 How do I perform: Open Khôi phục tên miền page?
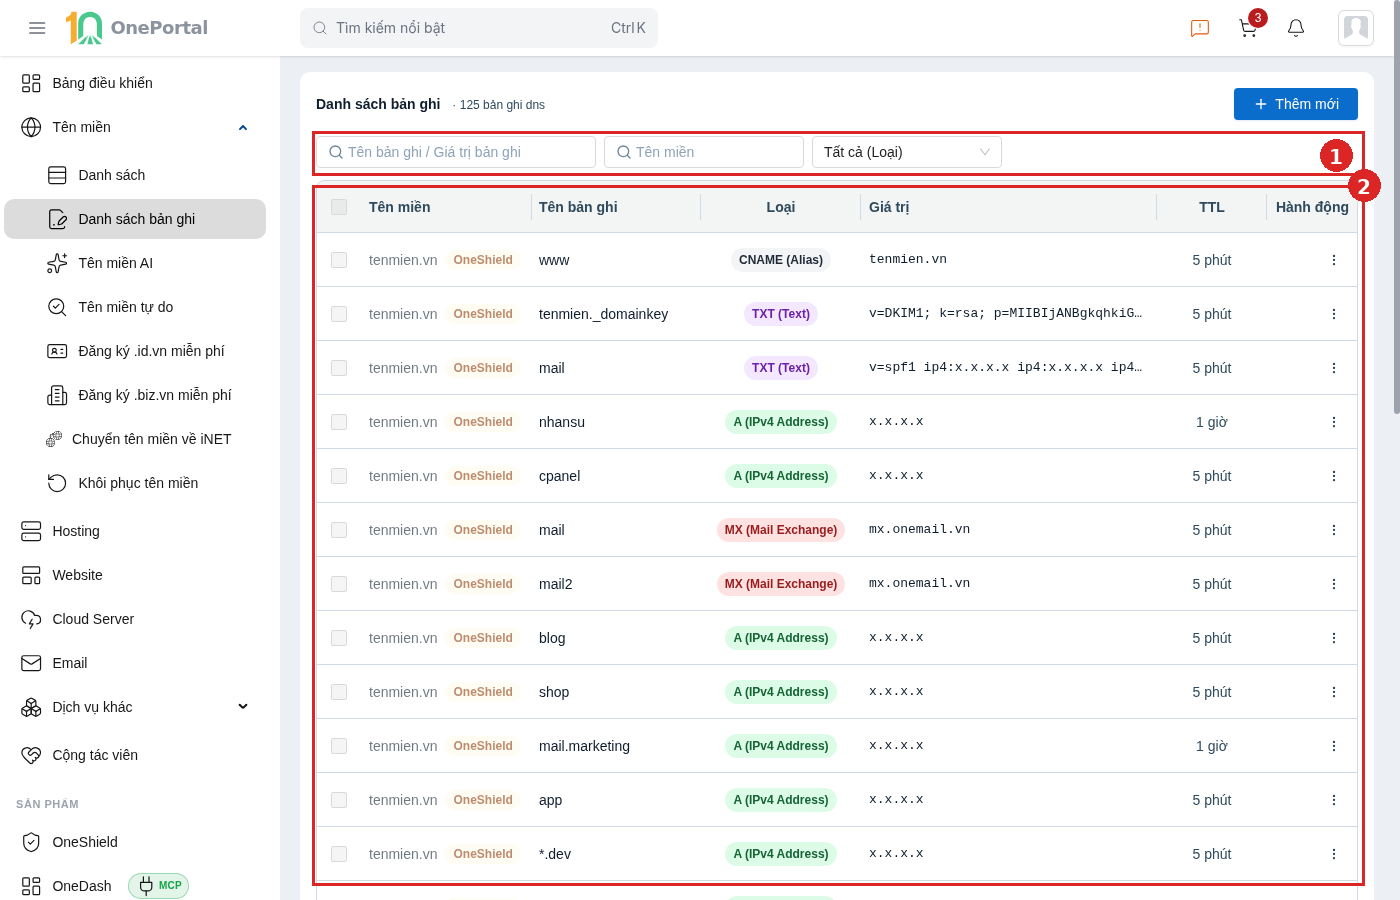pos(135,483)
